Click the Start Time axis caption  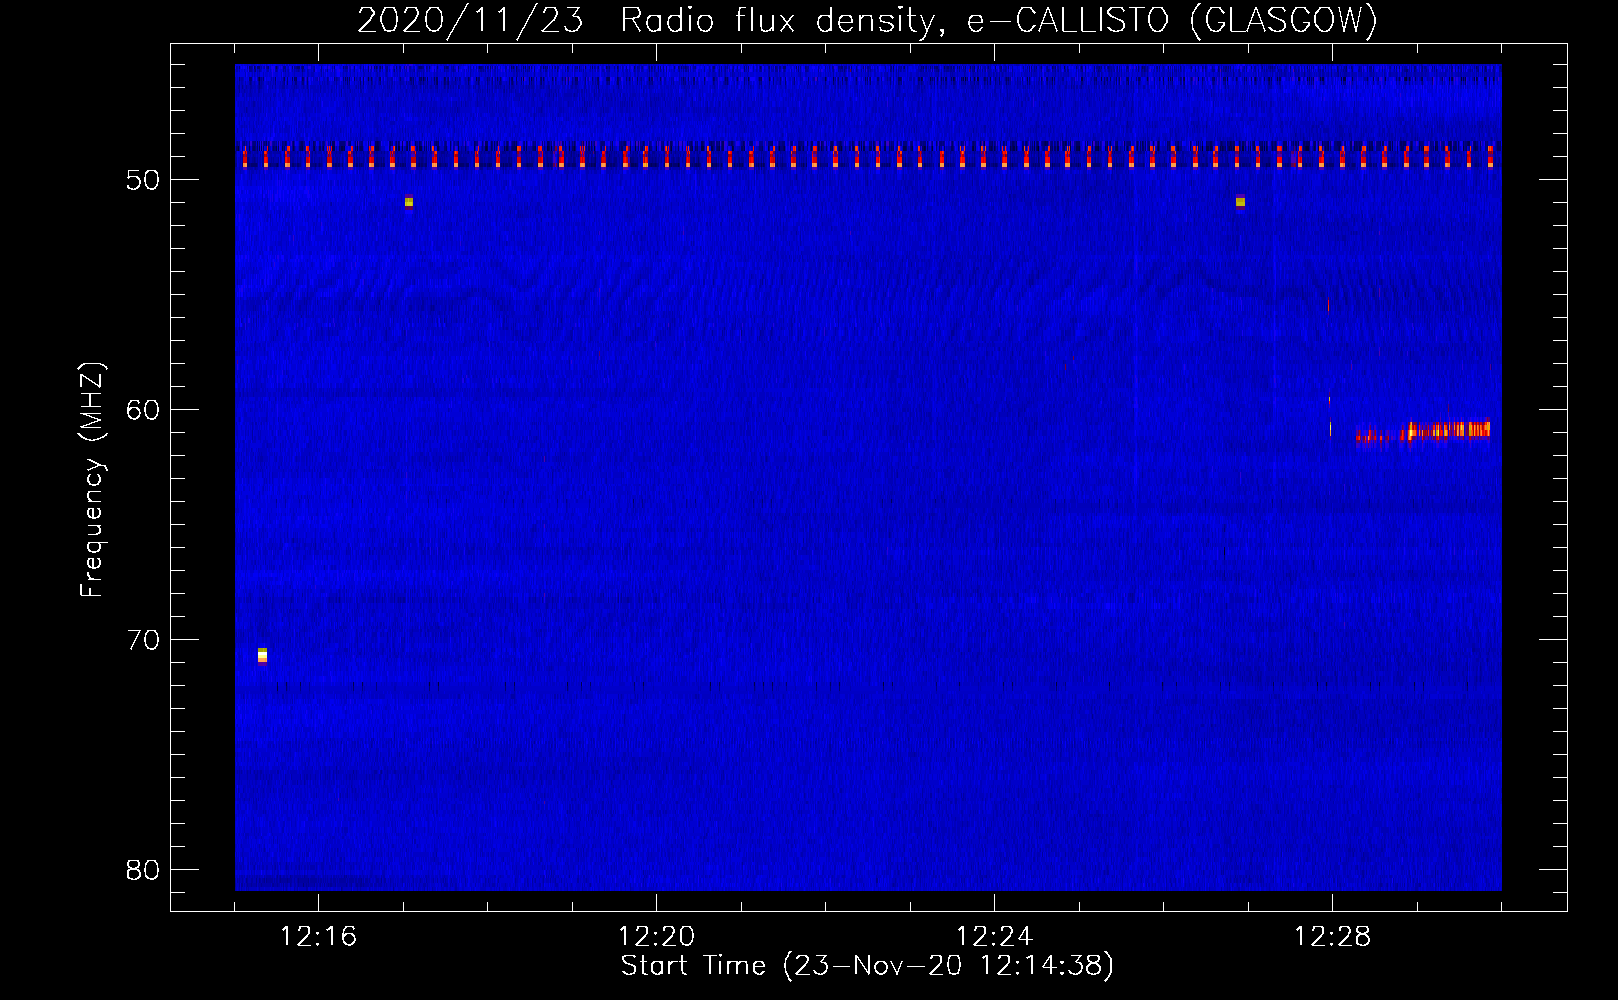tap(867, 966)
